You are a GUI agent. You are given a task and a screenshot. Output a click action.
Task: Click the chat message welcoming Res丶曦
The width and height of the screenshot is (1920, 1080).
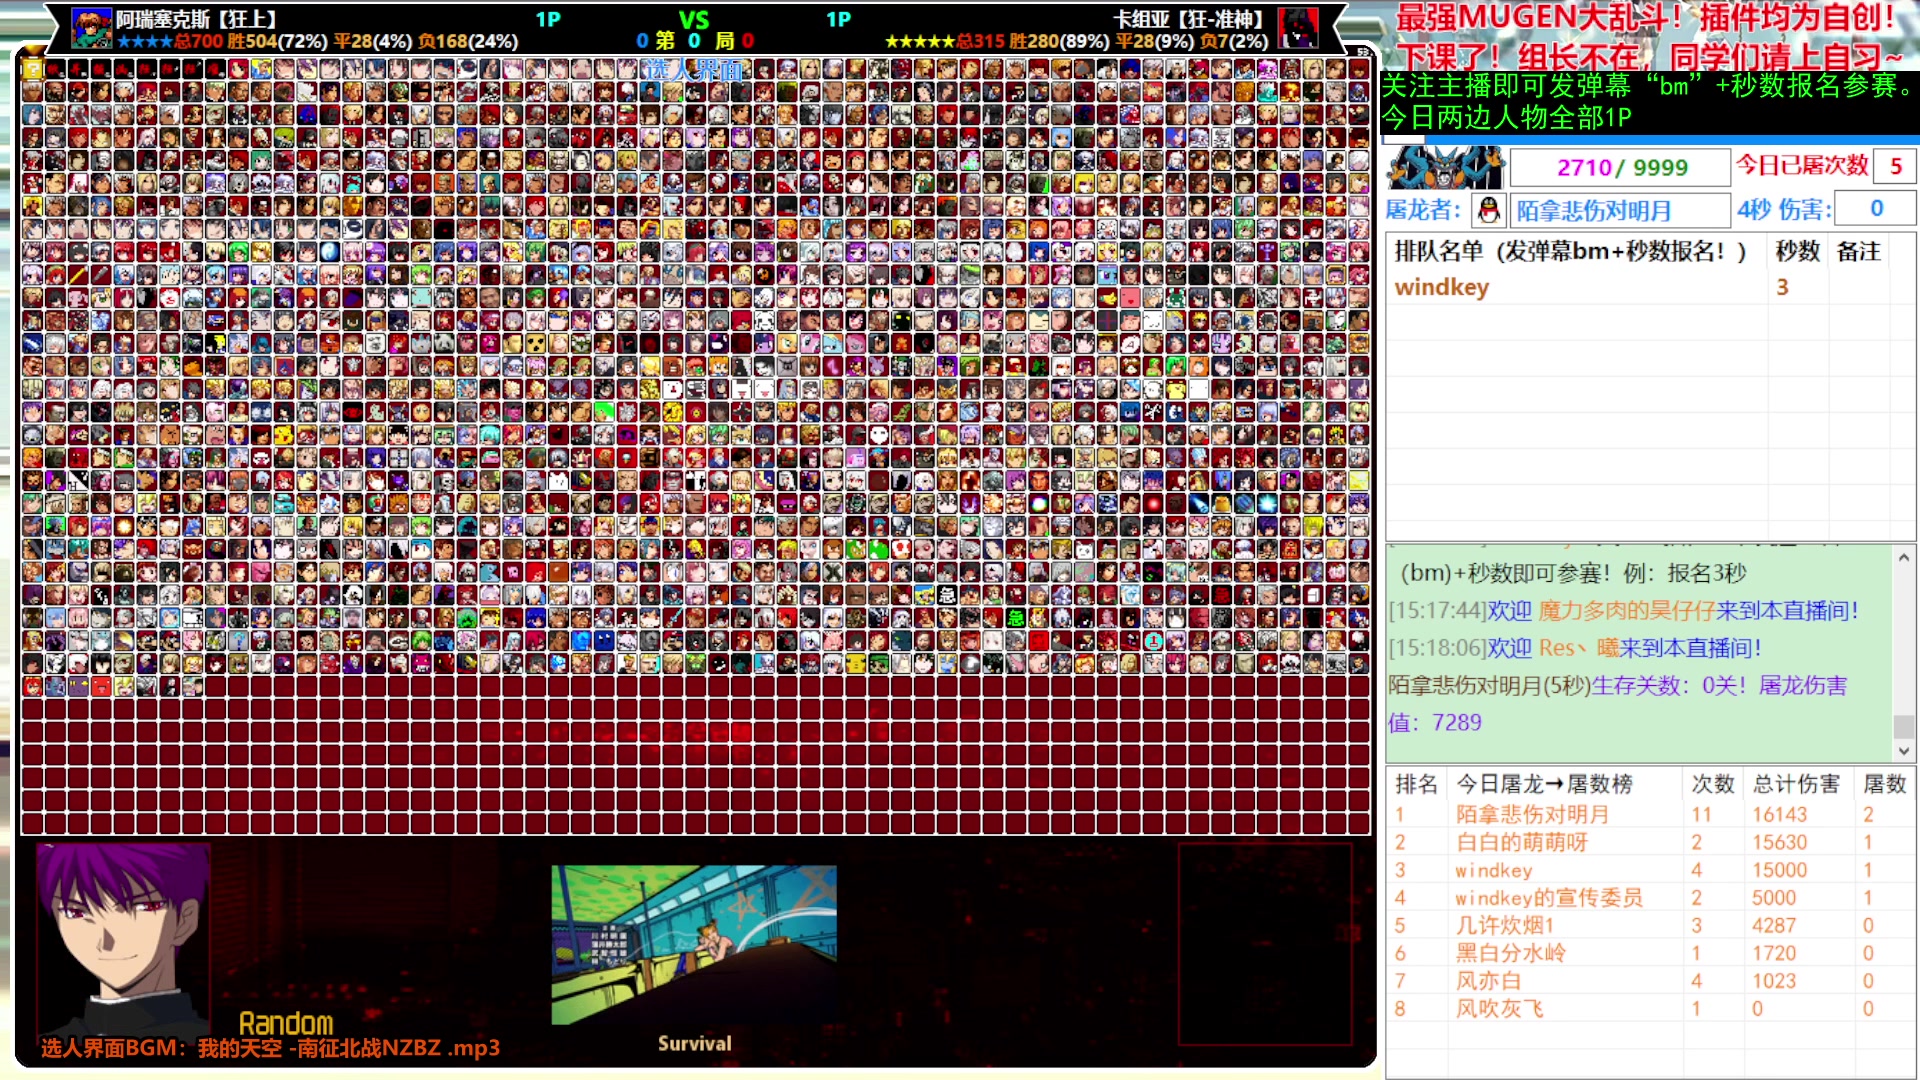coord(1575,648)
